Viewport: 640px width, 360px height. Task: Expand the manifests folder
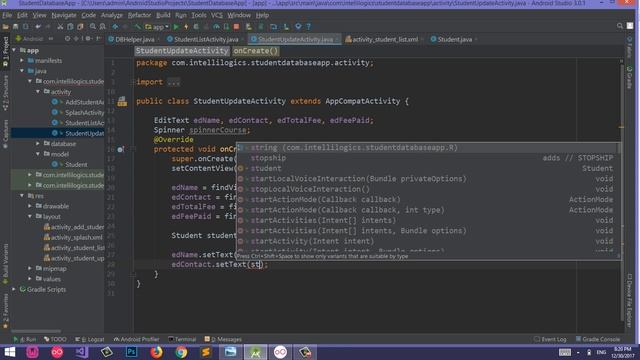tap(22, 61)
